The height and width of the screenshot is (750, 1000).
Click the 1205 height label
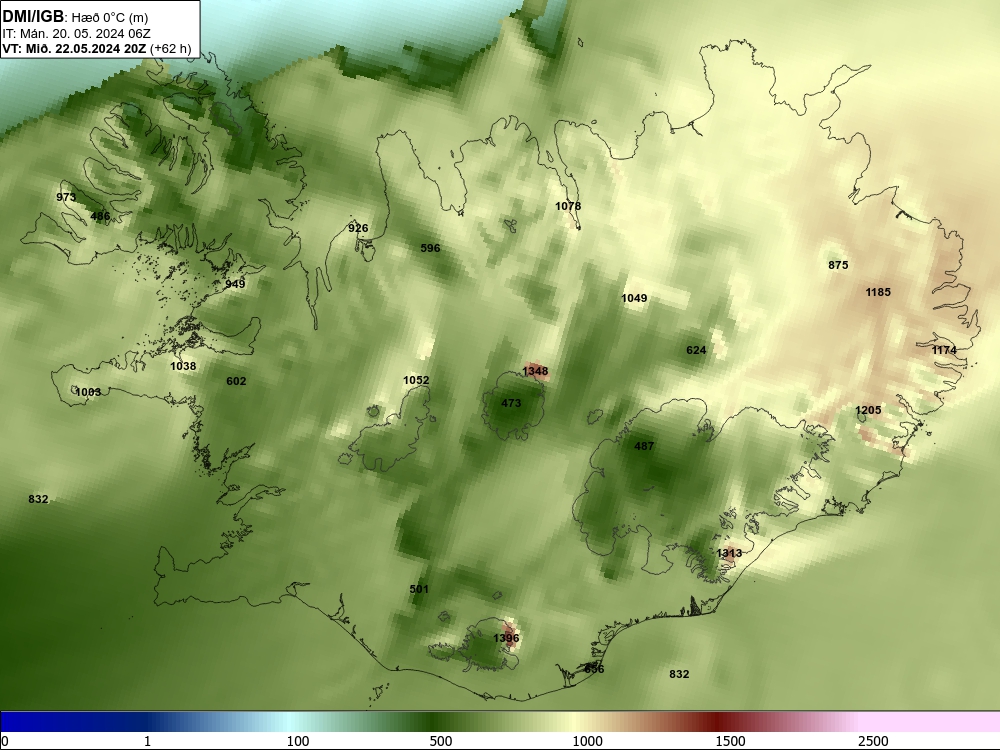pyautogui.click(x=869, y=410)
